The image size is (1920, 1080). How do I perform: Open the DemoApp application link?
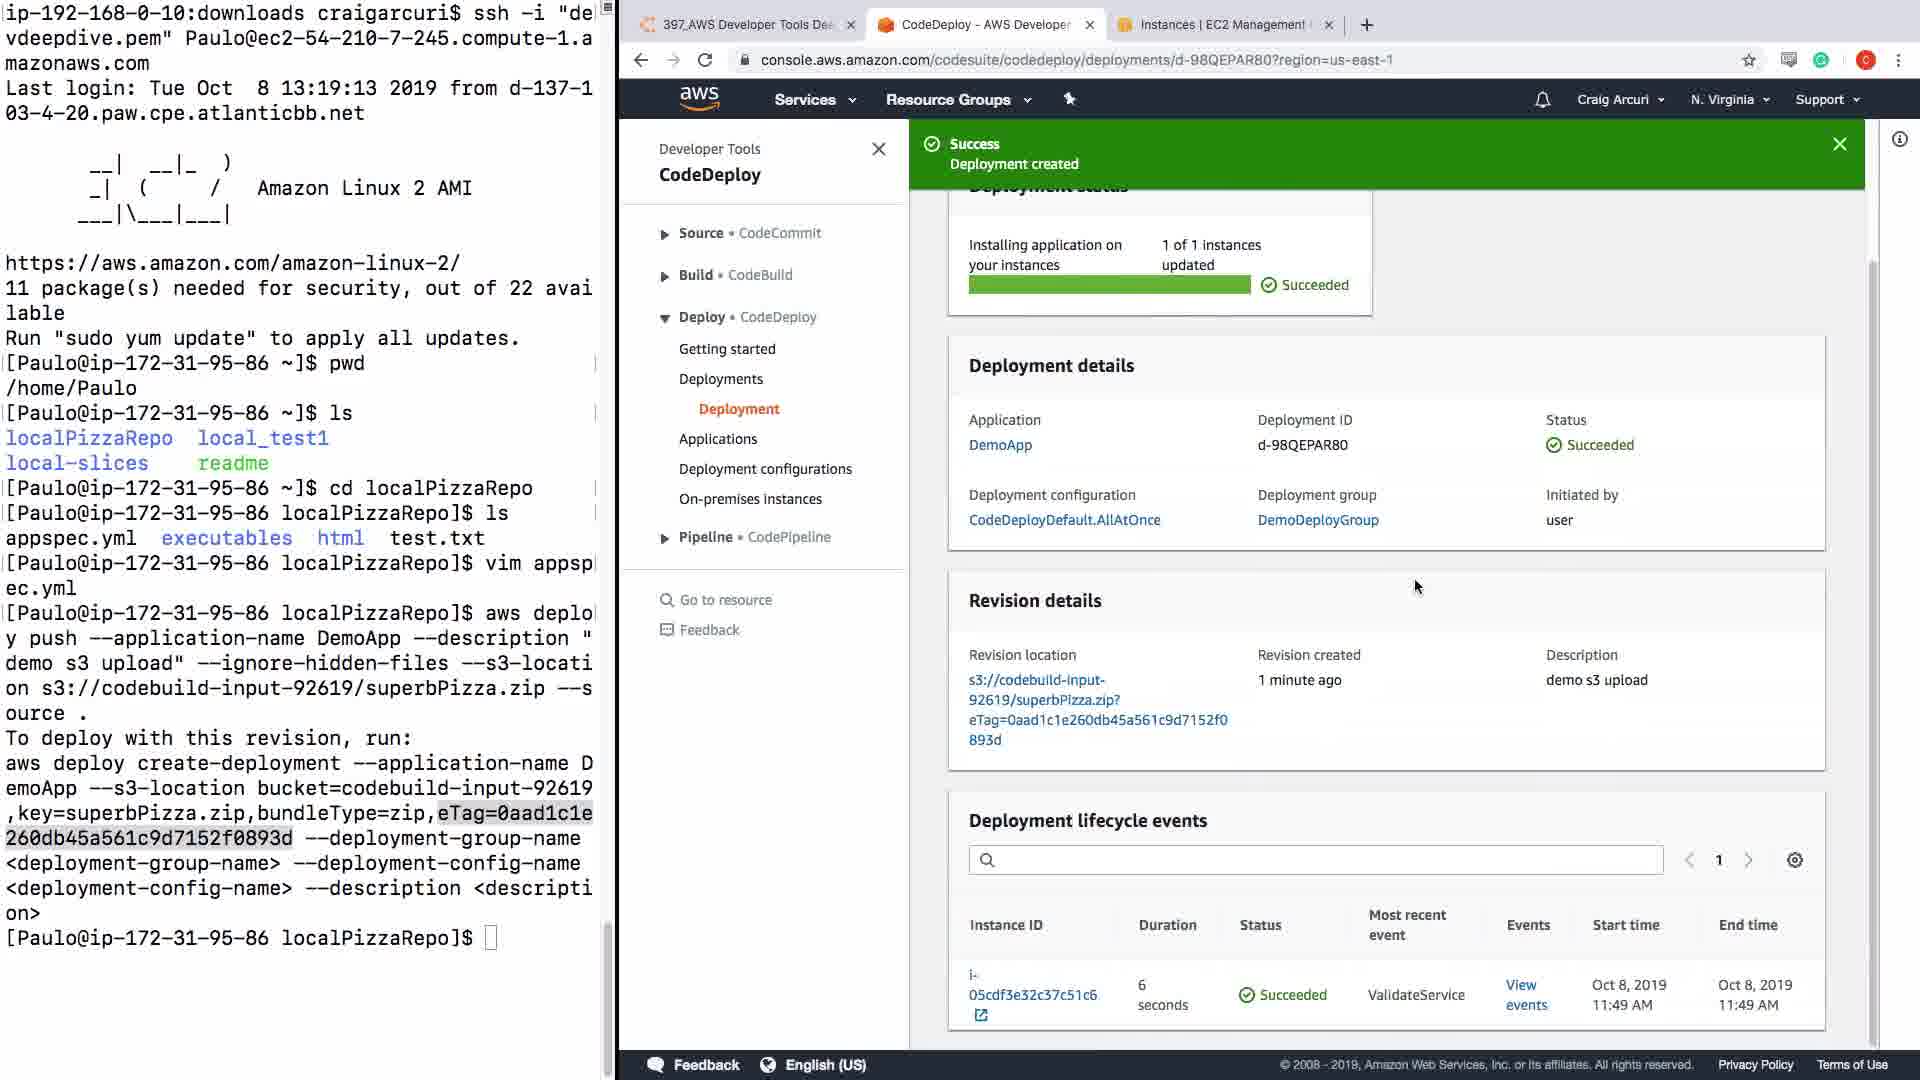coord(1000,445)
